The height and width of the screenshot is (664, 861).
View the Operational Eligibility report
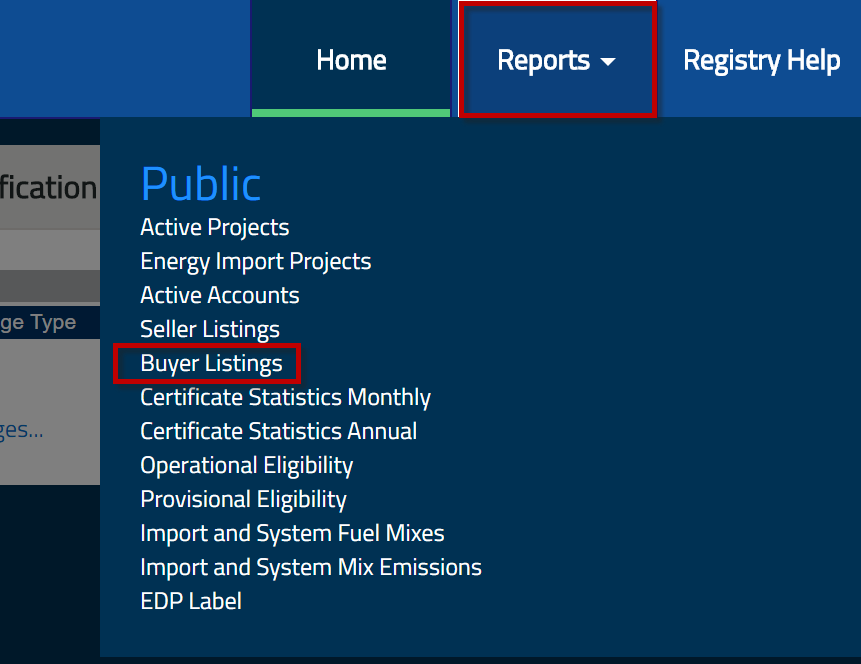[246, 465]
